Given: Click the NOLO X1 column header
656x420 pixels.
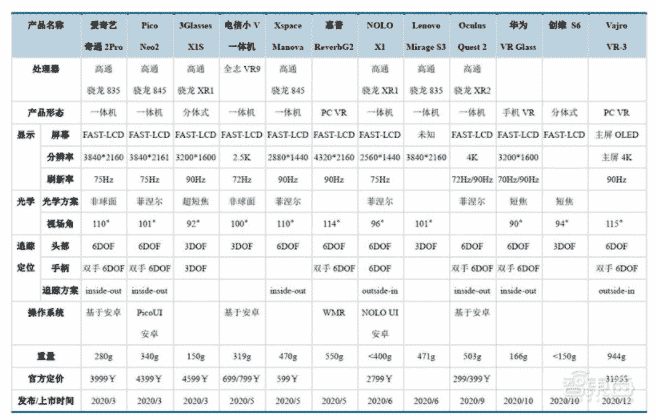Looking at the screenshot, I should 380,36.
